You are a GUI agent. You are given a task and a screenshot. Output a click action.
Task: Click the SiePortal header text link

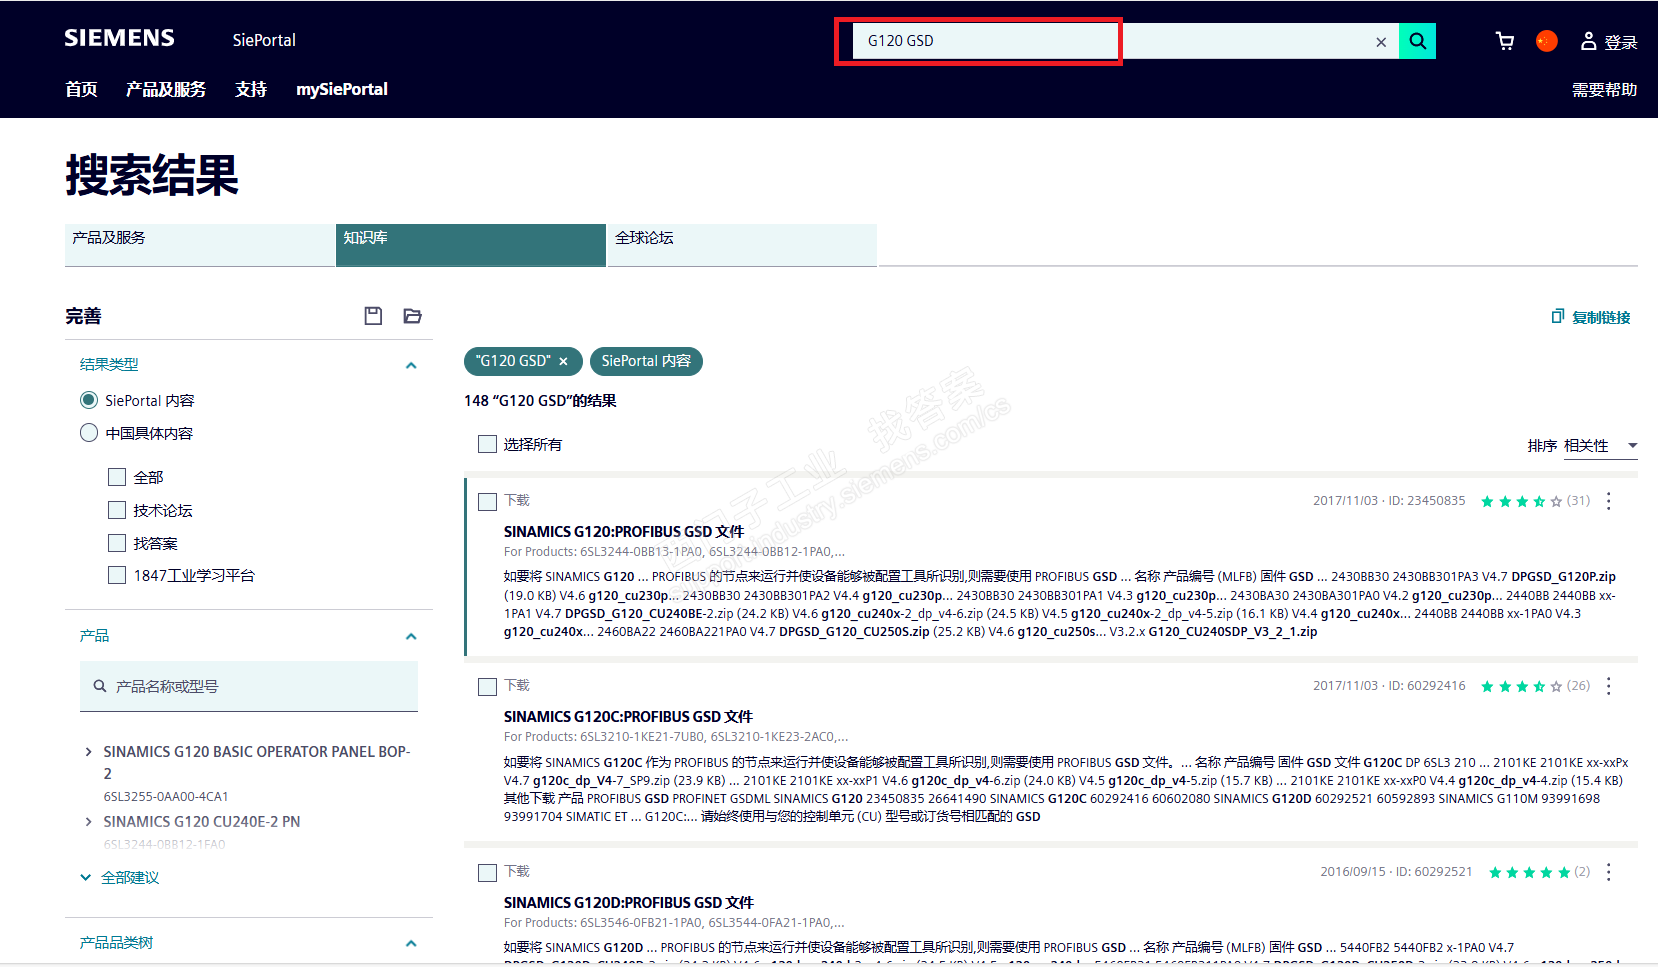pyautogui.click(x=264, y=40)
